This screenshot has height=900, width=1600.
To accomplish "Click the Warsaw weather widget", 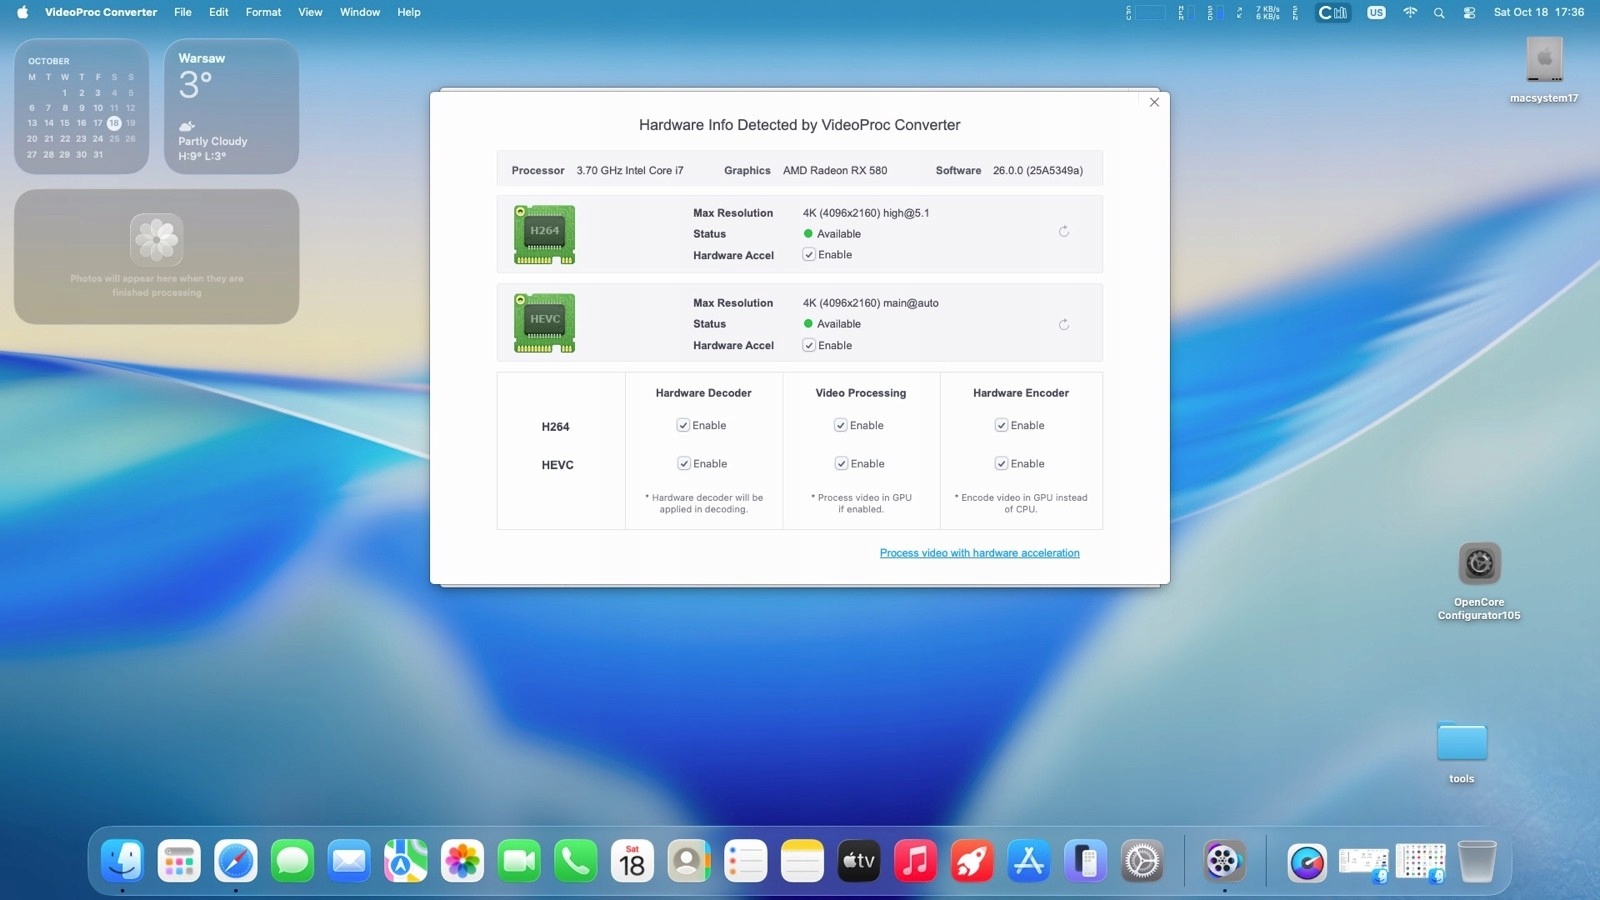I will tap(231, 107).
